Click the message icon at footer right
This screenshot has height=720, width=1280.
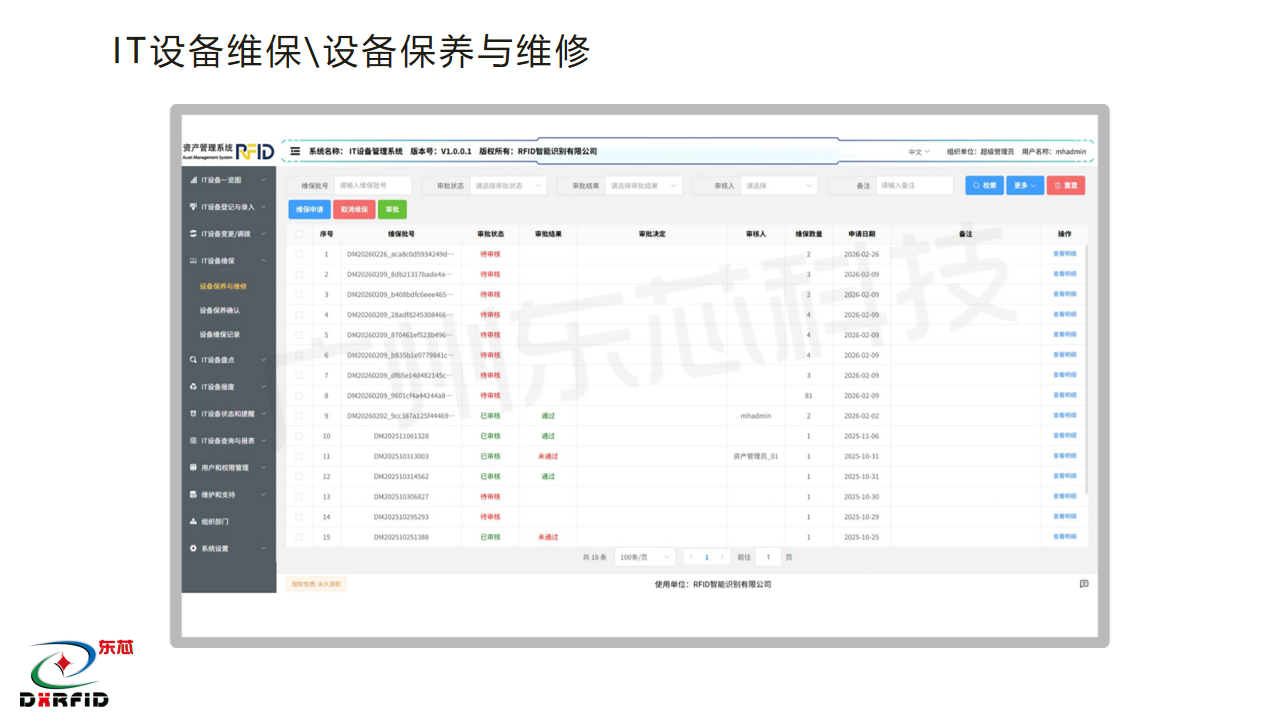[x=1084, y=584]
